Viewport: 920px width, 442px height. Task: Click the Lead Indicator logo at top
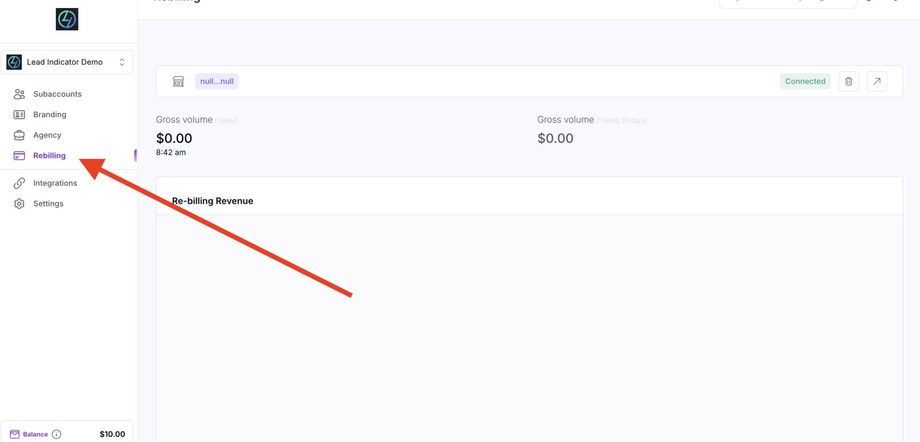pos(68,19)
